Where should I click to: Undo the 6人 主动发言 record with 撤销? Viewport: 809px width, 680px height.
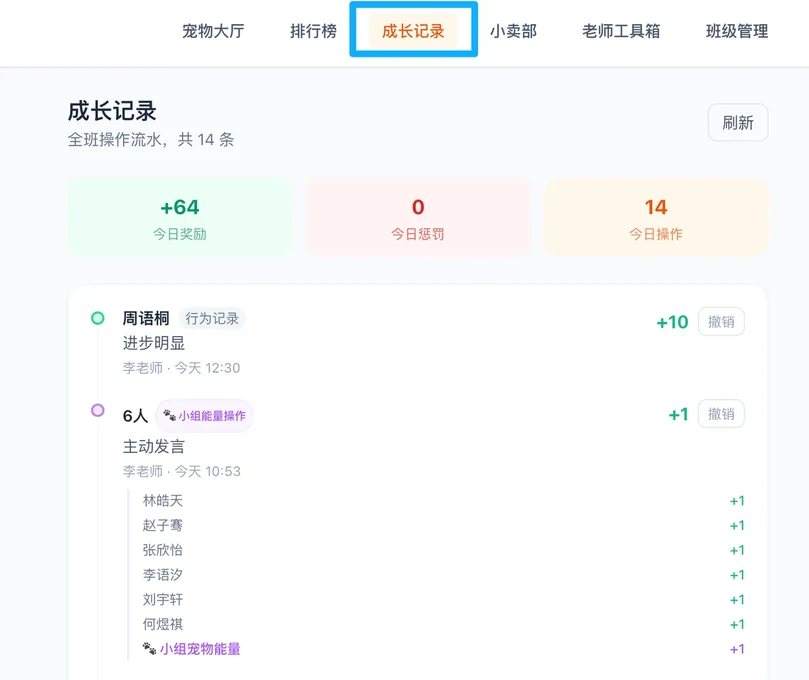(721, 414)
